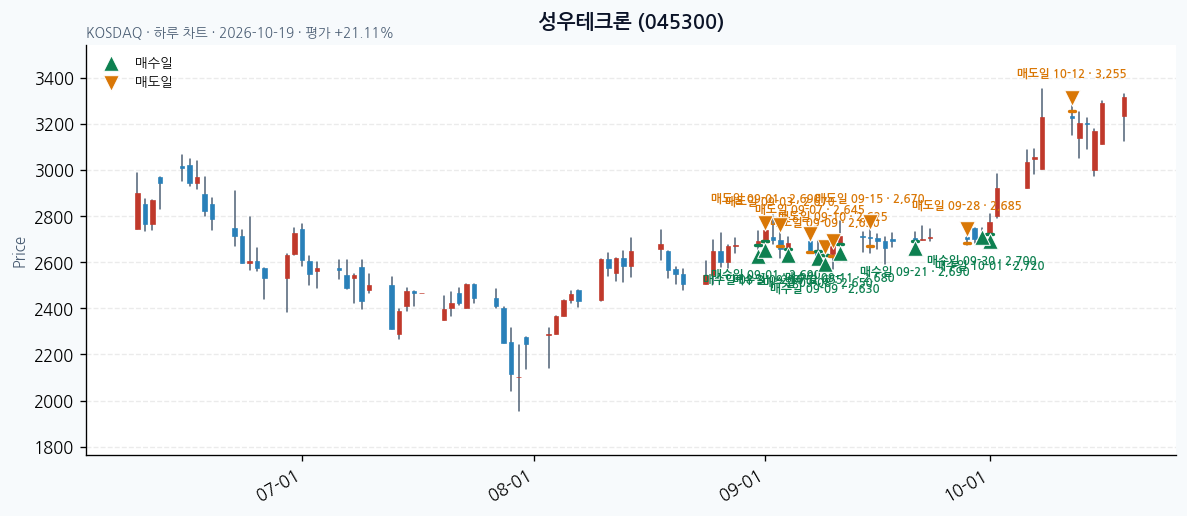Viewport: 1187px width, 516px height.
Task: Click the orange sell marker under 09-15 label
Action: pyautogui.click(x=871, y=222)
